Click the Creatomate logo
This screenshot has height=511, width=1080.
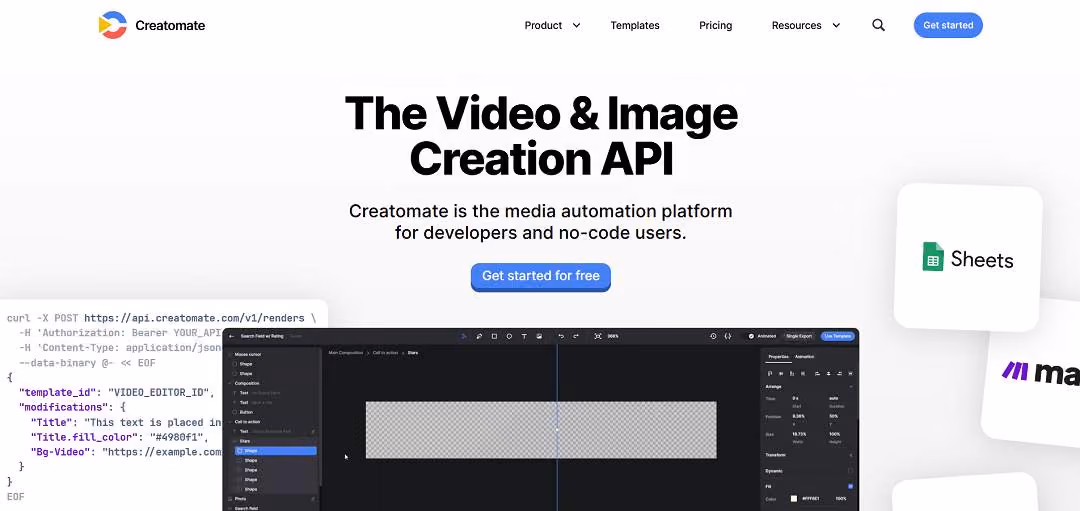tap(152, 25)
